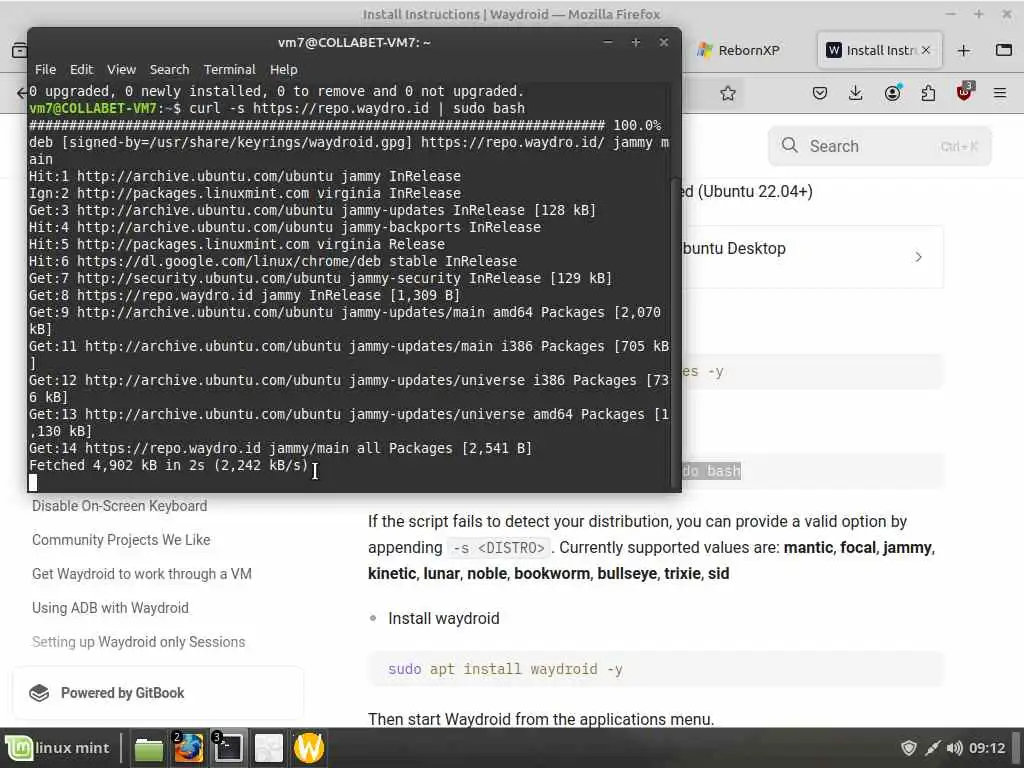Open the 09:12 clock calendar

987,748
